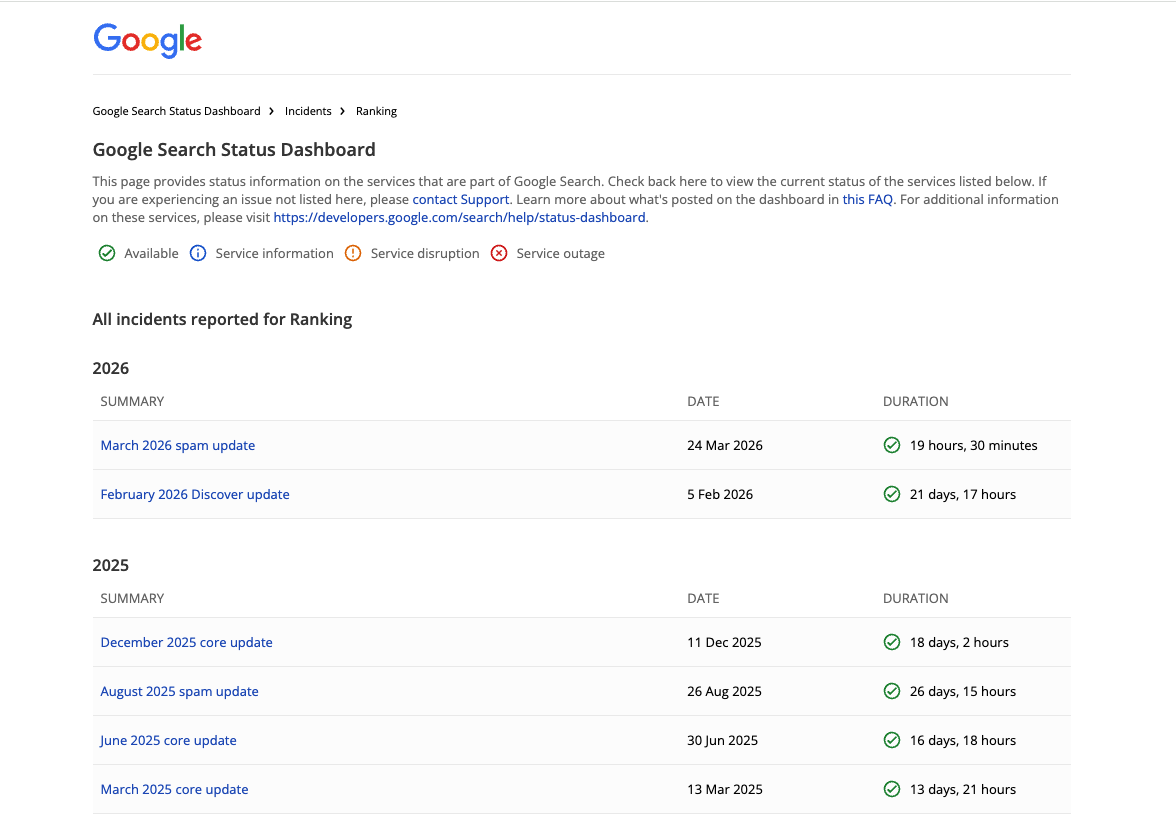Select Ranking in the breadcrumb trail
This screenshot has height=838, width=1176.
(376, 111)
